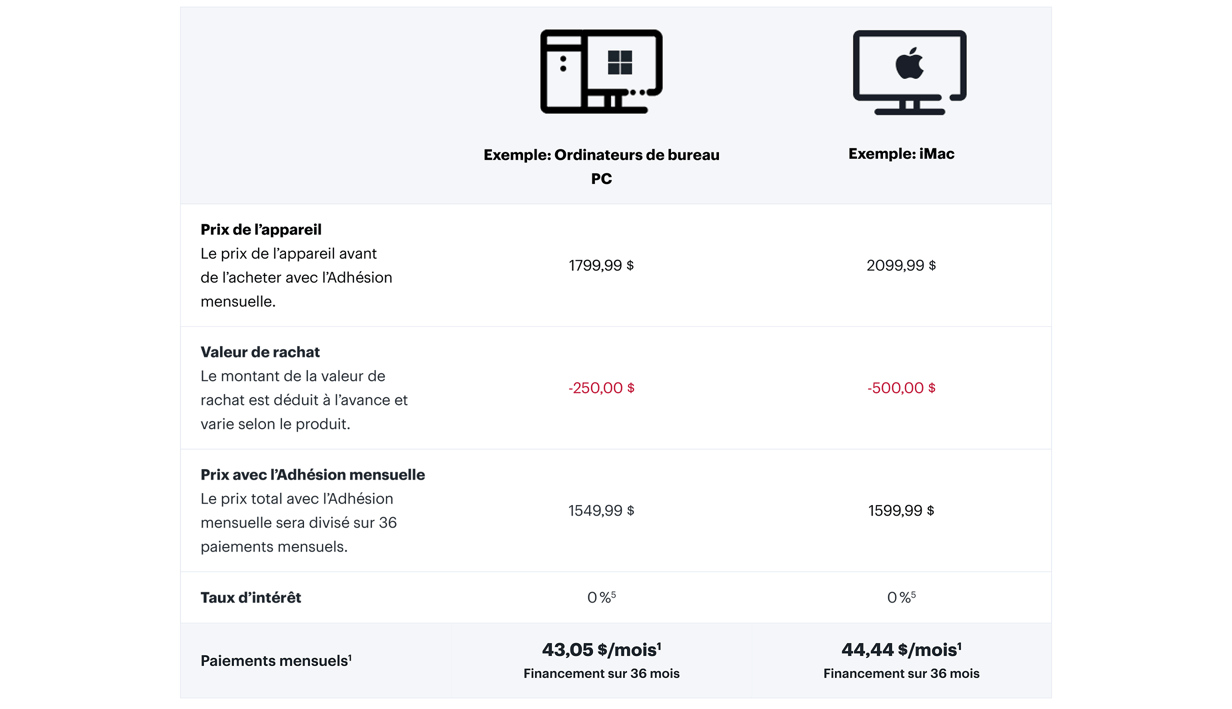
Task: Click the 'Valeur de rachat' row label
Action: pyautogui.click(x=260, y=352)
